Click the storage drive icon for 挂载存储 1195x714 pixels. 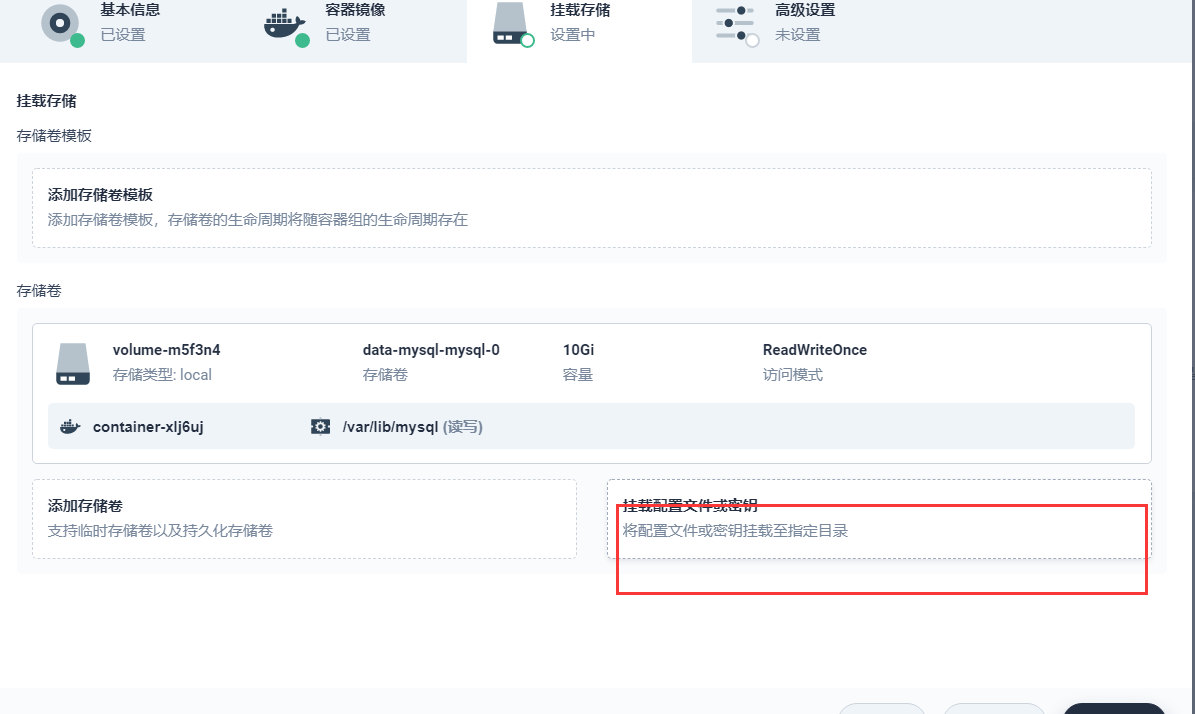[511, 24]
